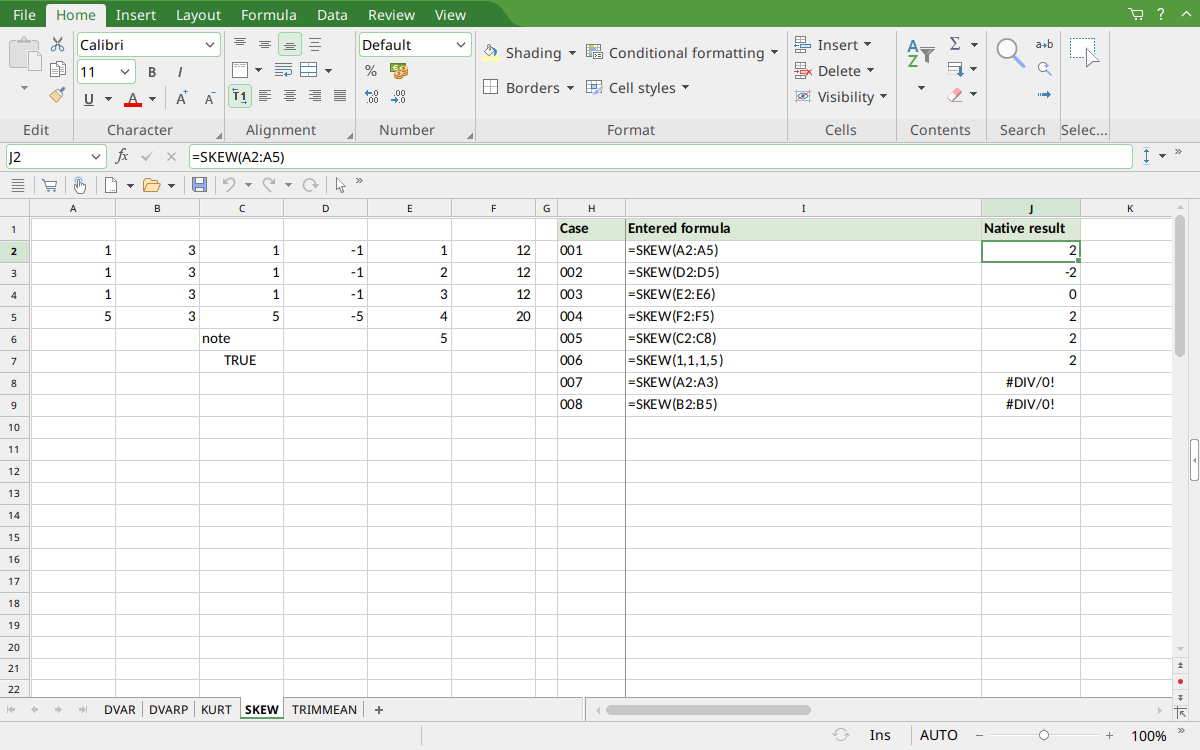This screenshot has height=750, width=1200.
Task: Toggle the text direction T1 button
Action: coord(240,96)
